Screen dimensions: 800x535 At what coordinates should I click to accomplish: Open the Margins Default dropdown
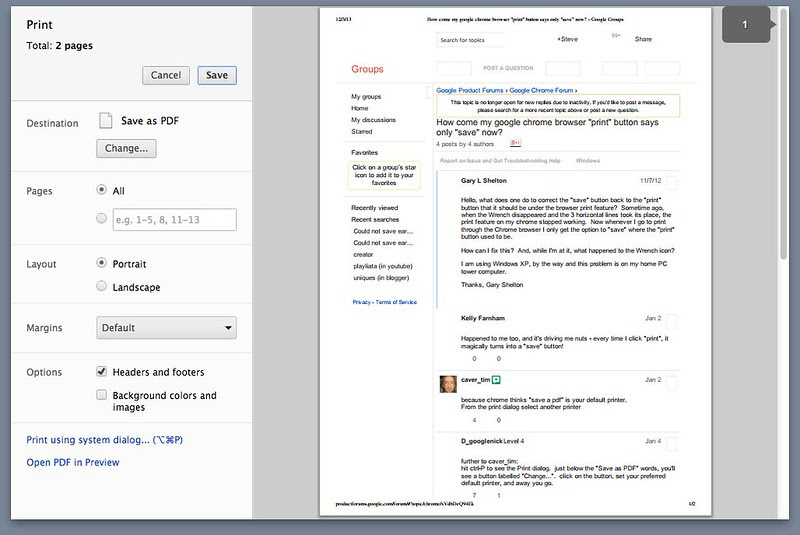click(166, 328)
